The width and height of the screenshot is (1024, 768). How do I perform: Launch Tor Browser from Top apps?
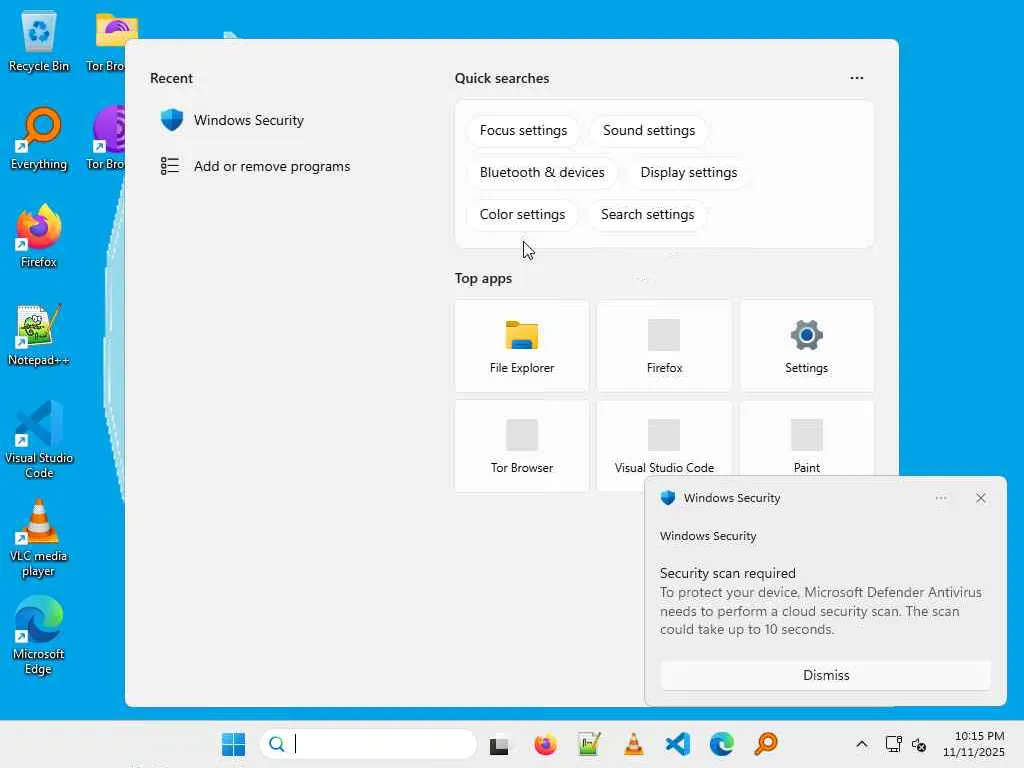[x=522, y=446]
